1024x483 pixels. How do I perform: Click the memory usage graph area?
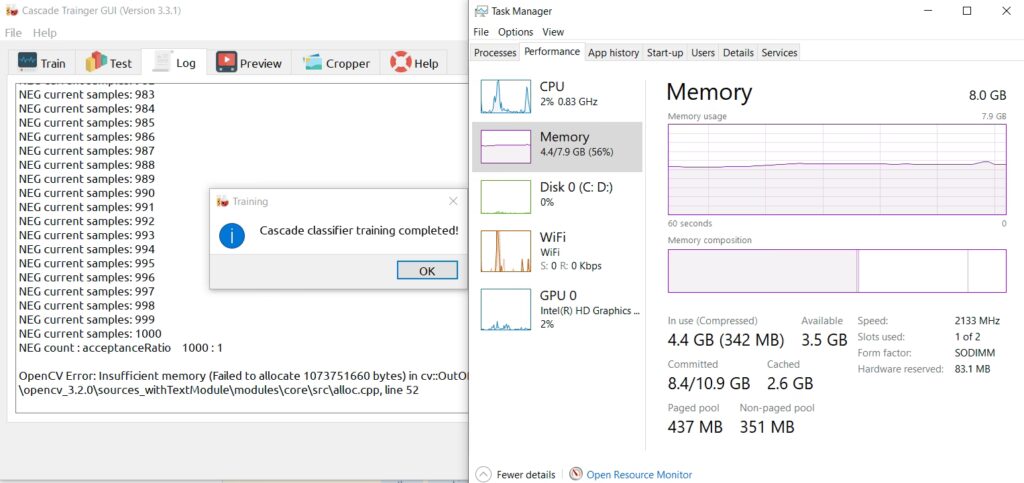[836, 168]
